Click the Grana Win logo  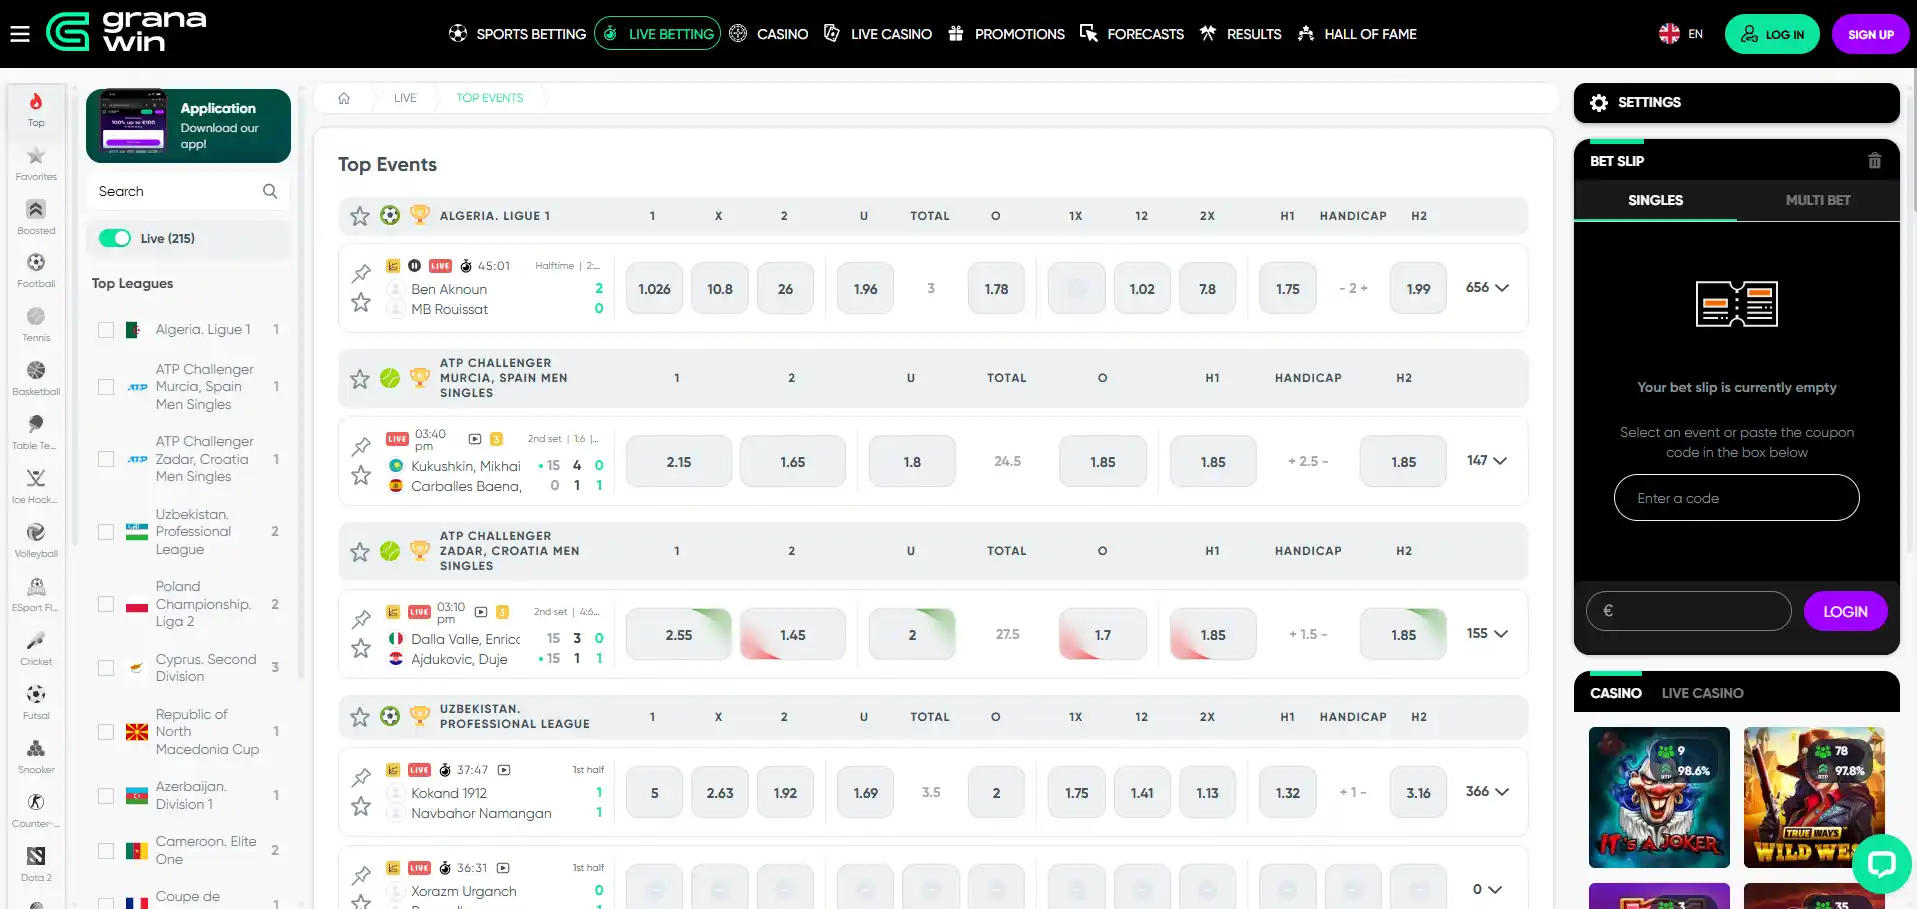[126, 33]
